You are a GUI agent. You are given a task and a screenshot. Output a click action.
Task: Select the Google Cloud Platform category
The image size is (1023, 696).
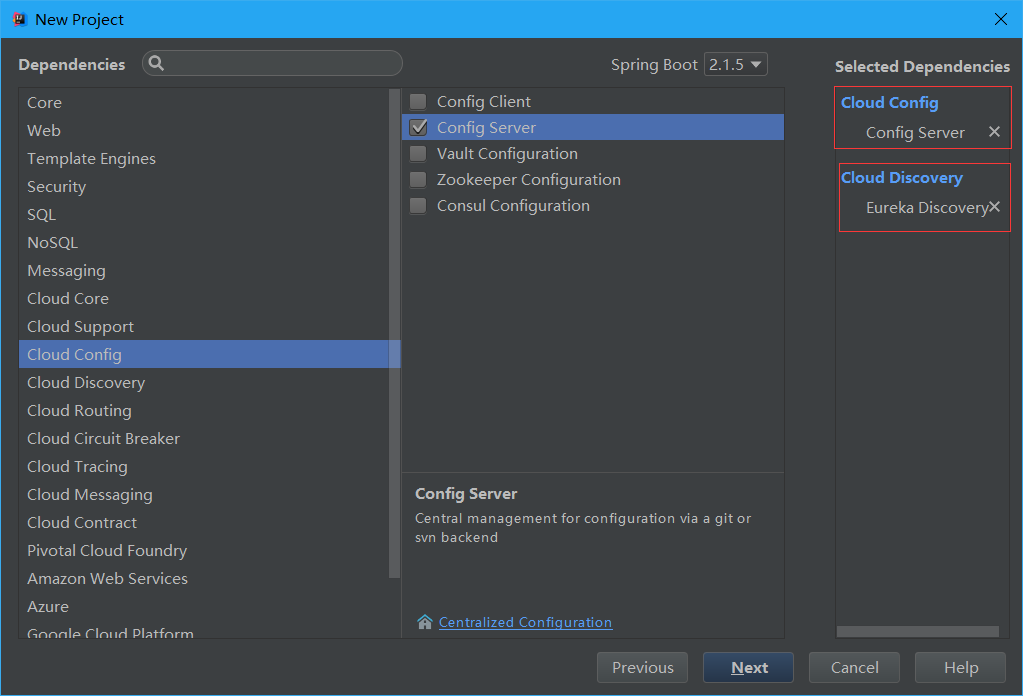tap(204, 631)
